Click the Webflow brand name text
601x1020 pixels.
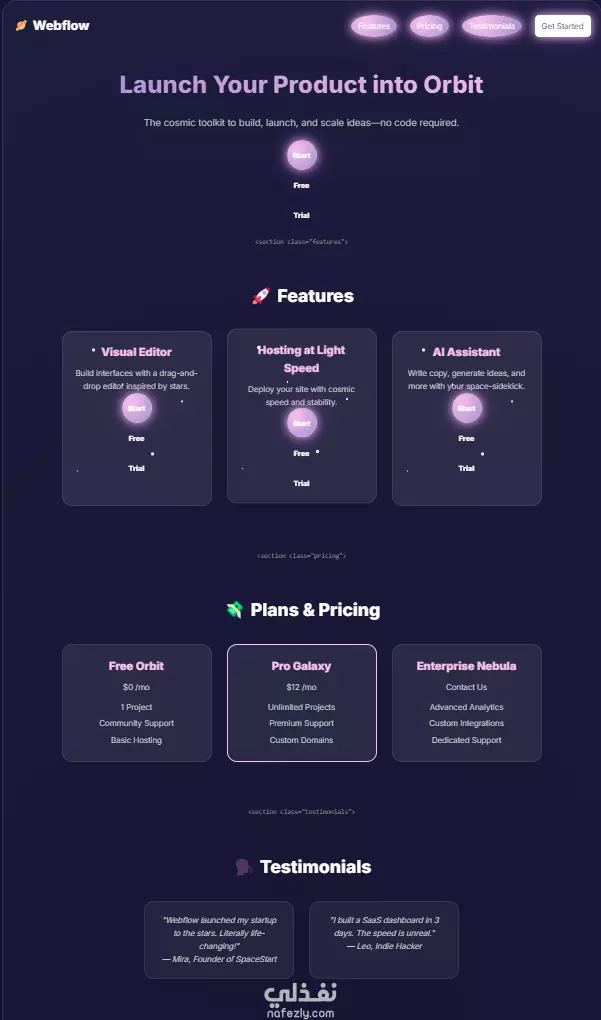(61, 26)
